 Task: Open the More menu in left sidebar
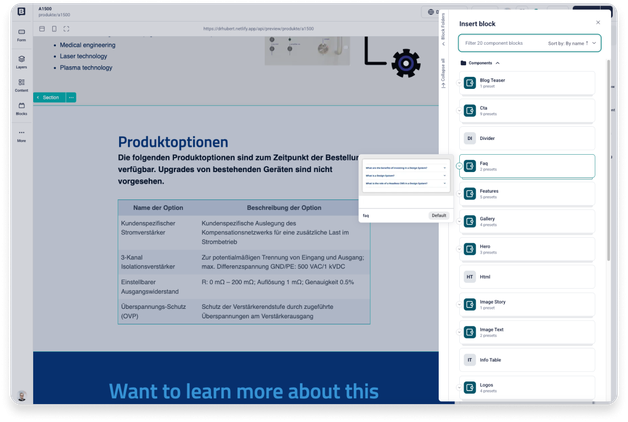click(x=21, y=136)
